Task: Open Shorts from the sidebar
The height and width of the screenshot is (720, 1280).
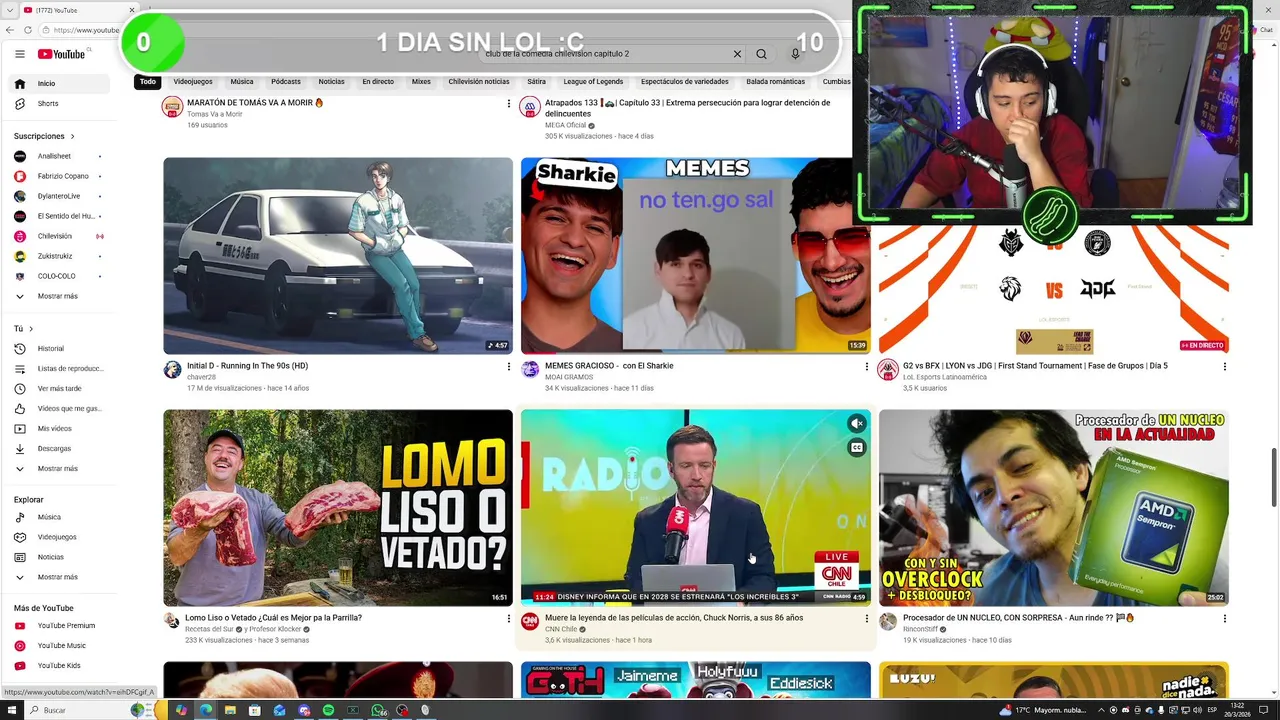Action: (58, 104)
